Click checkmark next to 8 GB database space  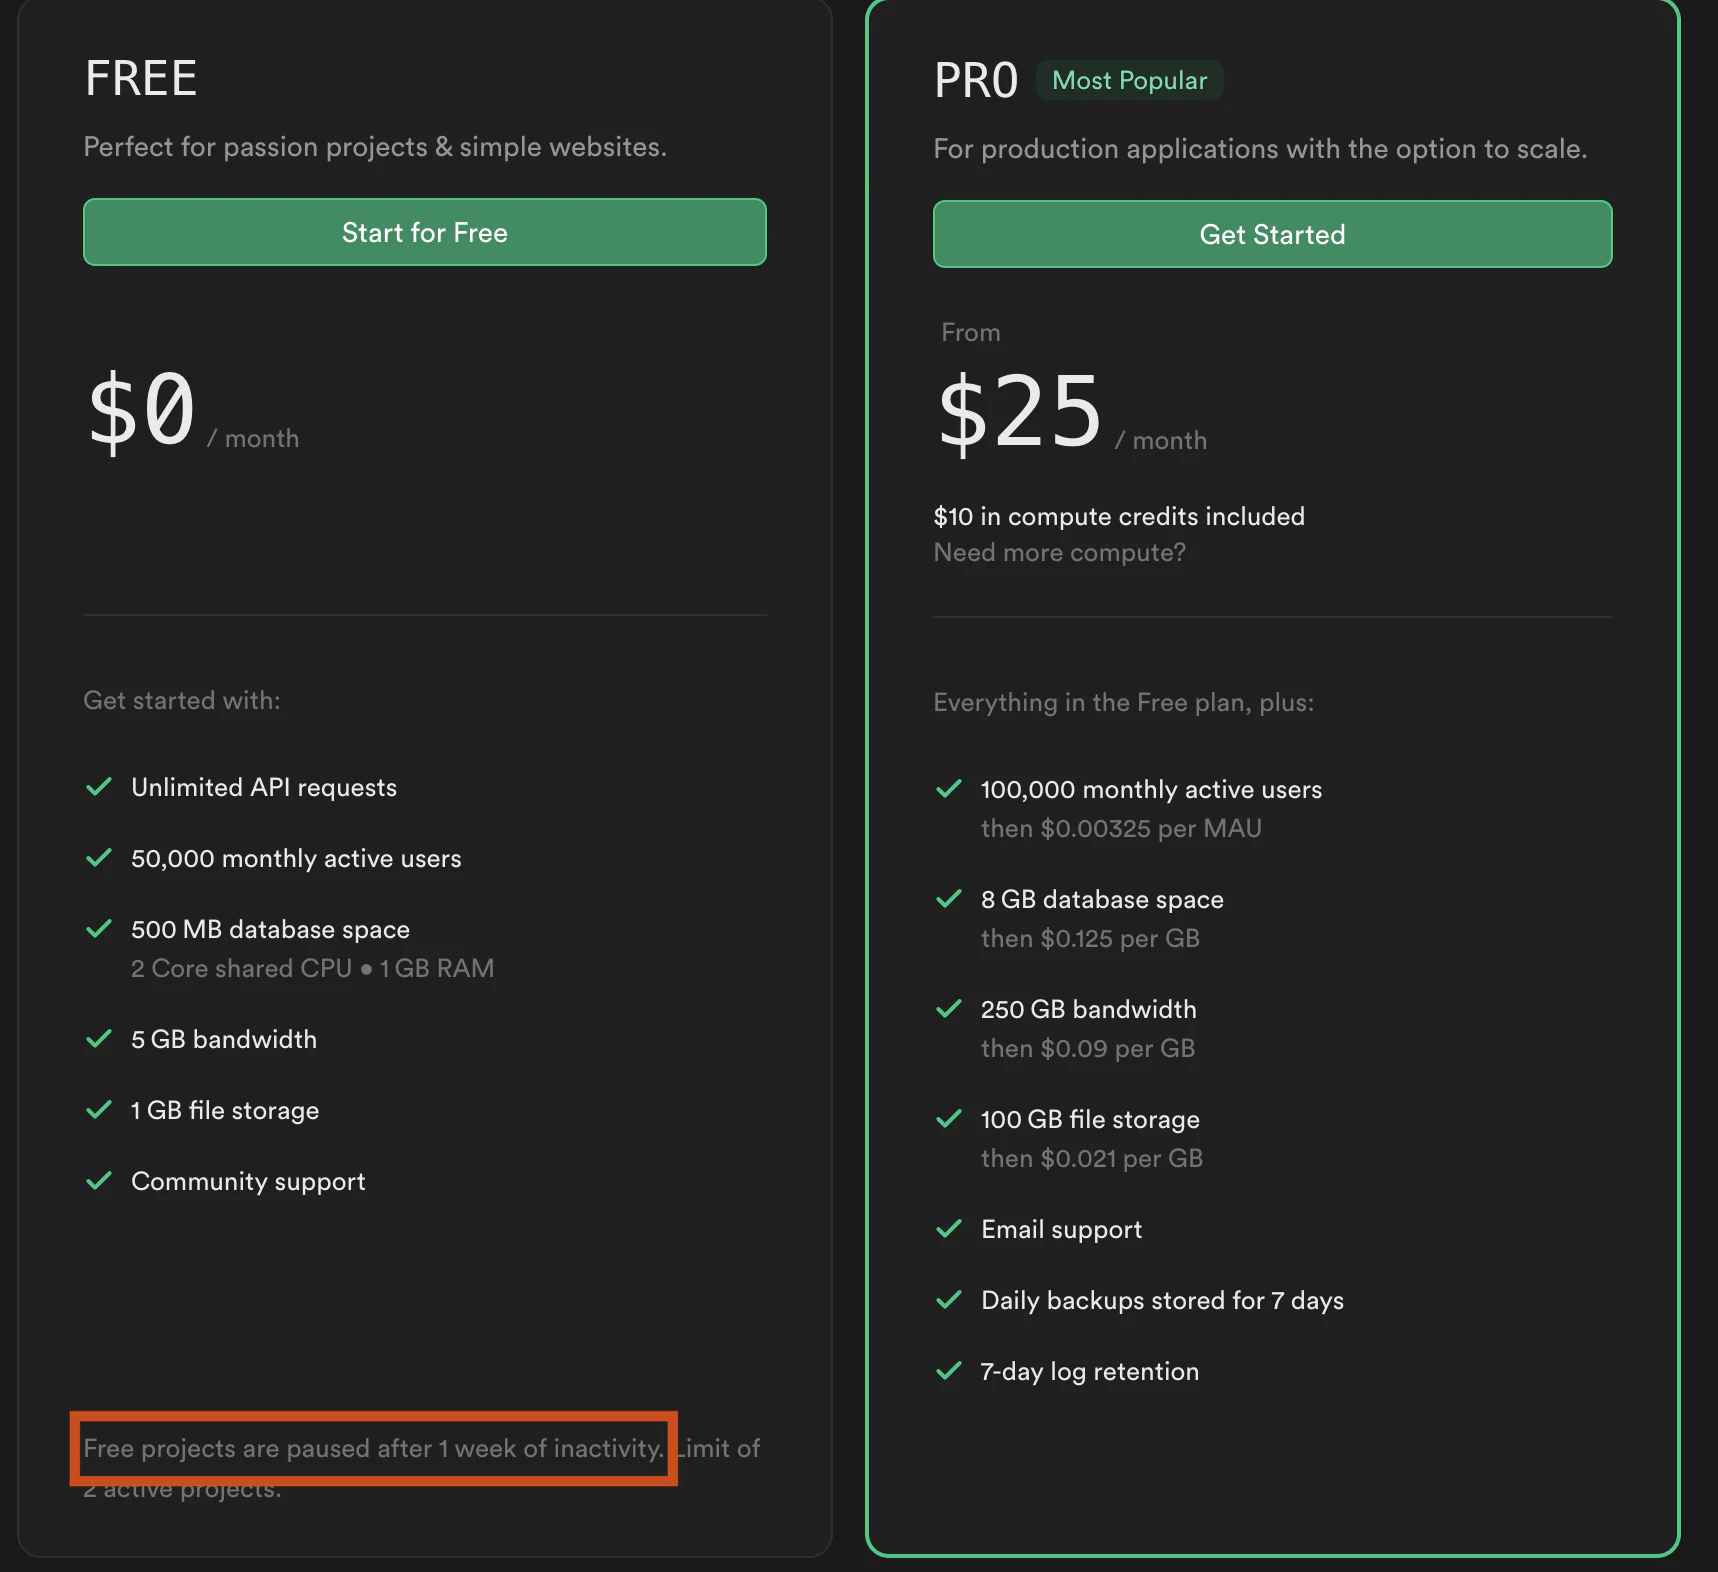pos(949,899)
